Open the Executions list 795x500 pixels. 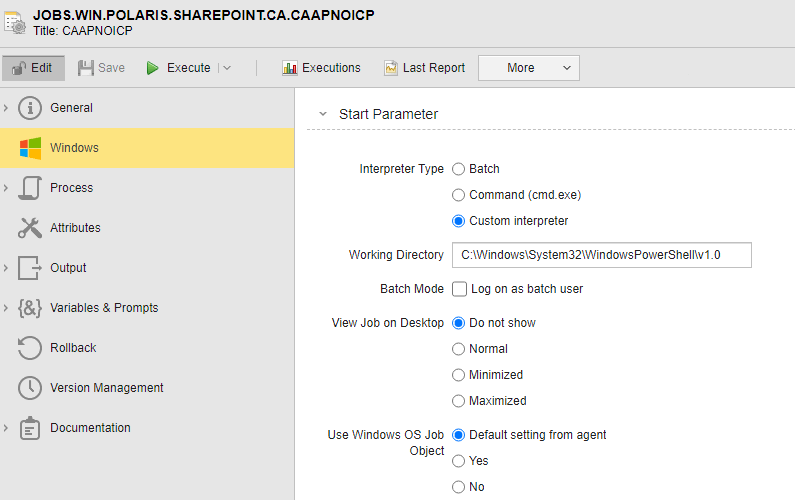[321, 68]
